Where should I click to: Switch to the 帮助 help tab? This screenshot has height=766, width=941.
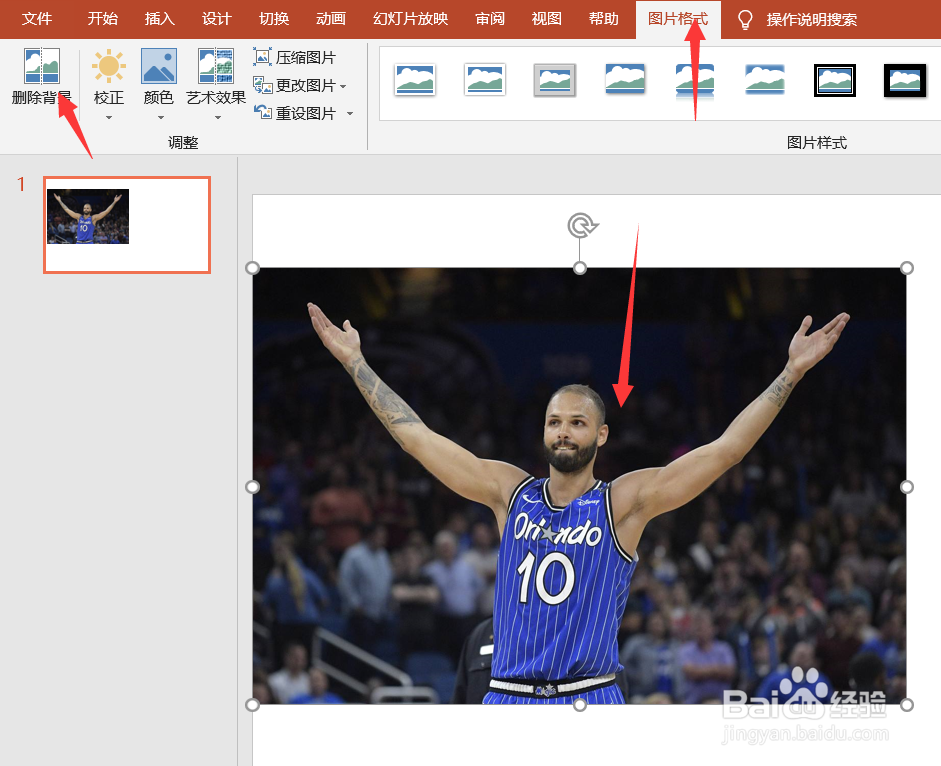(604, 19)
